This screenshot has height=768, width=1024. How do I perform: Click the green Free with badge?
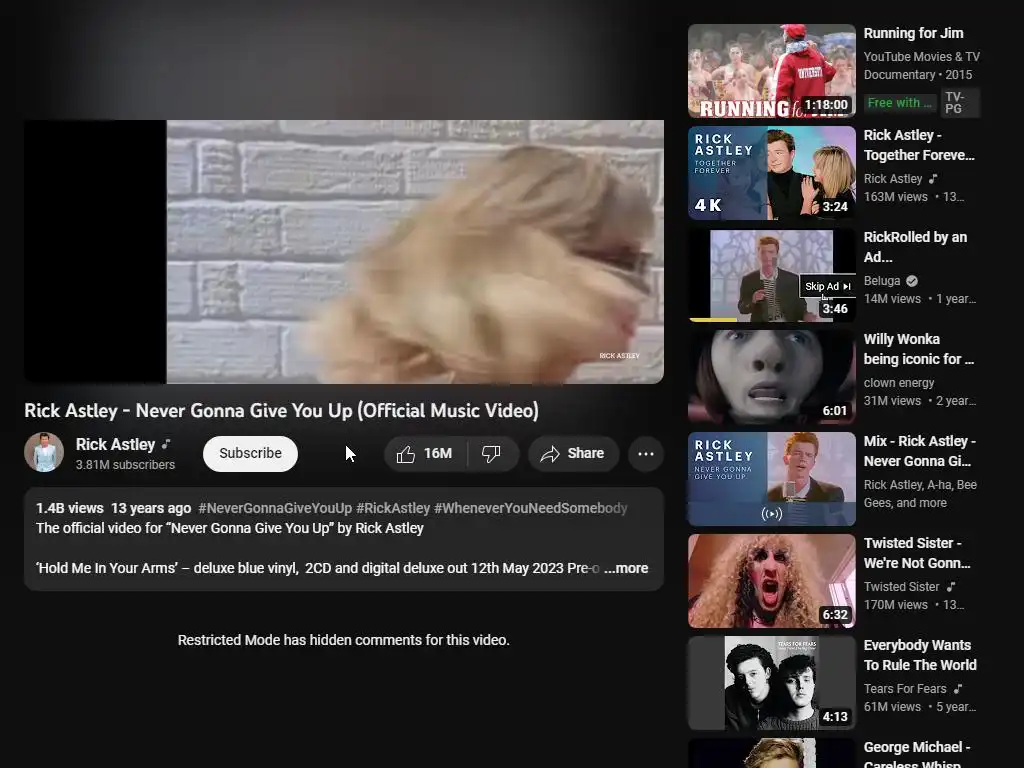tap(900, 103)
